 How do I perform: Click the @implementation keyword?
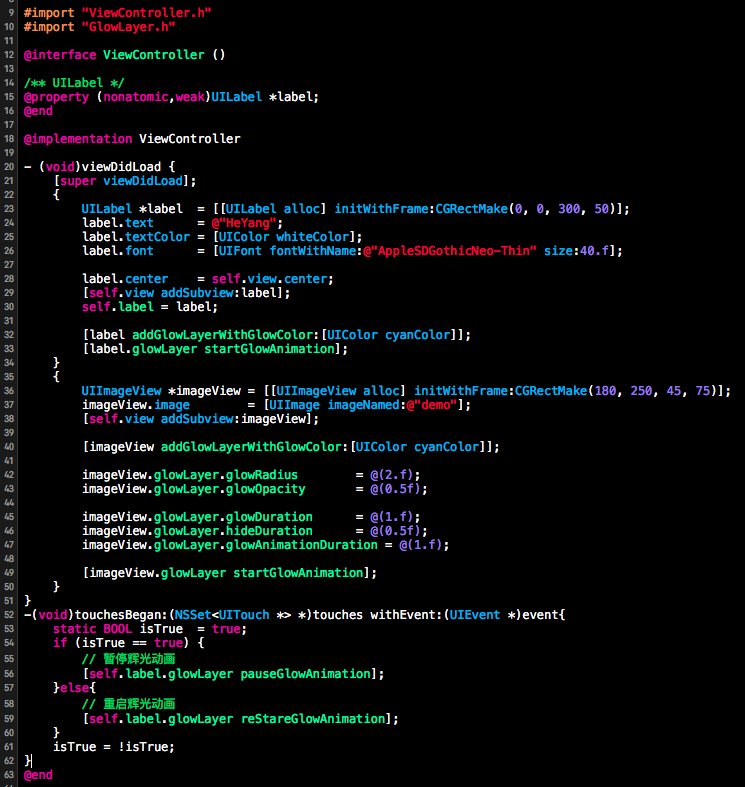pos(78,139)
